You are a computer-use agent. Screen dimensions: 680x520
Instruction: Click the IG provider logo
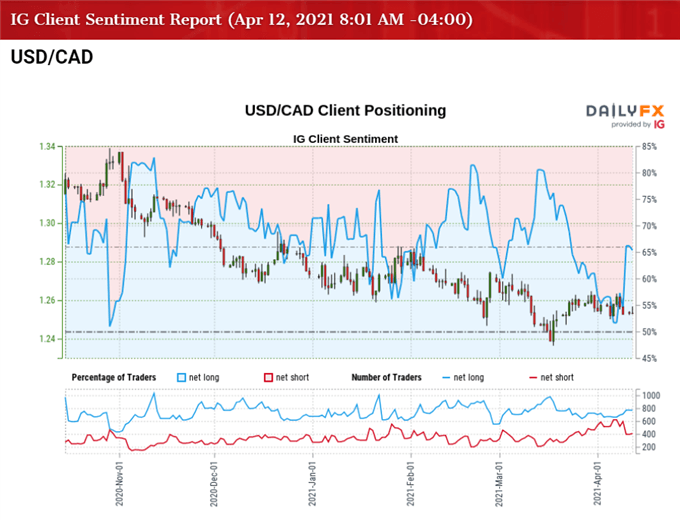(x=659, y=124)
